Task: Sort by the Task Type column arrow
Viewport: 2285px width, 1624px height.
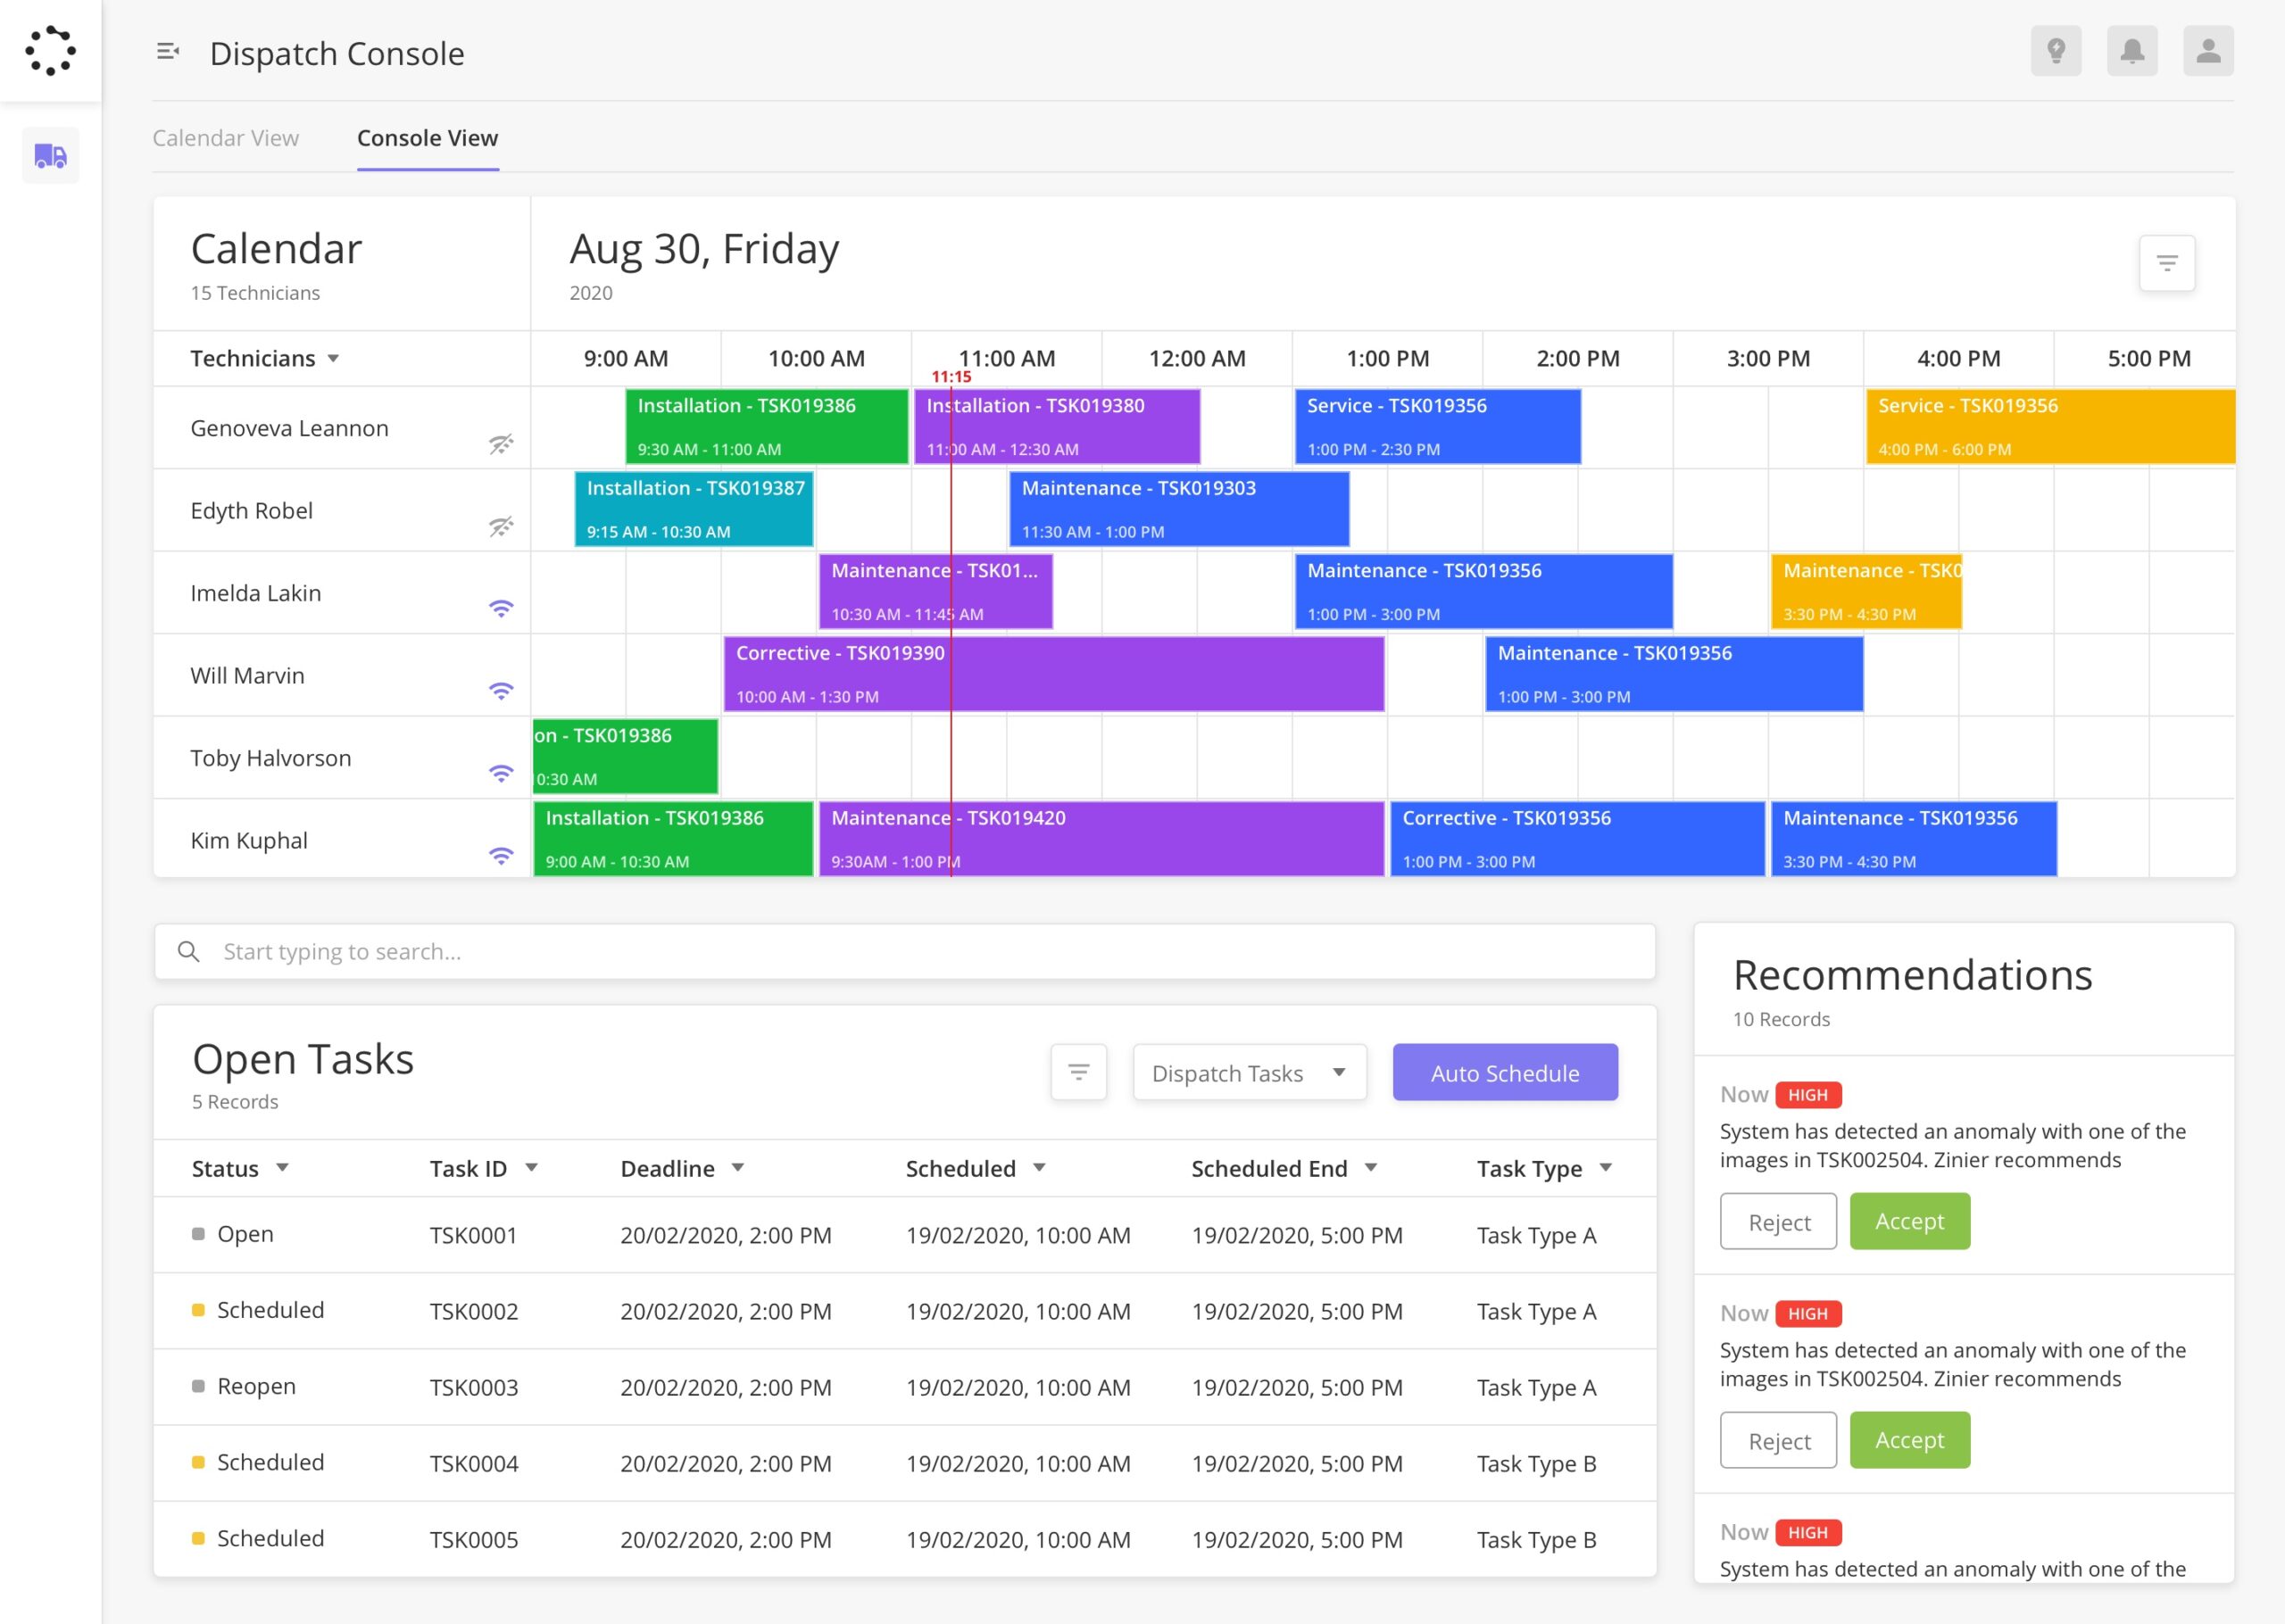Action: (x=1606, y=1168)
